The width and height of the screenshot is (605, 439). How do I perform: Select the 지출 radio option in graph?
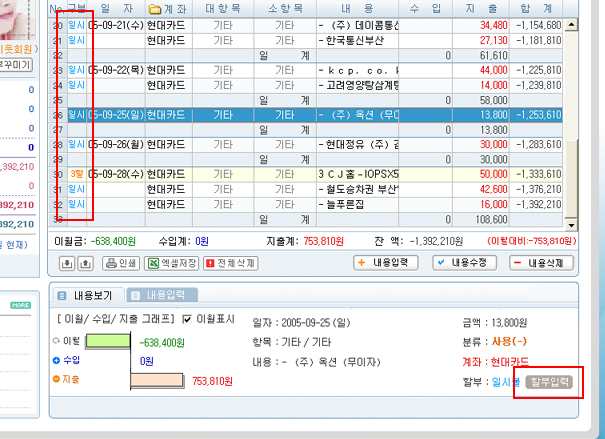[x=55, y=379]
